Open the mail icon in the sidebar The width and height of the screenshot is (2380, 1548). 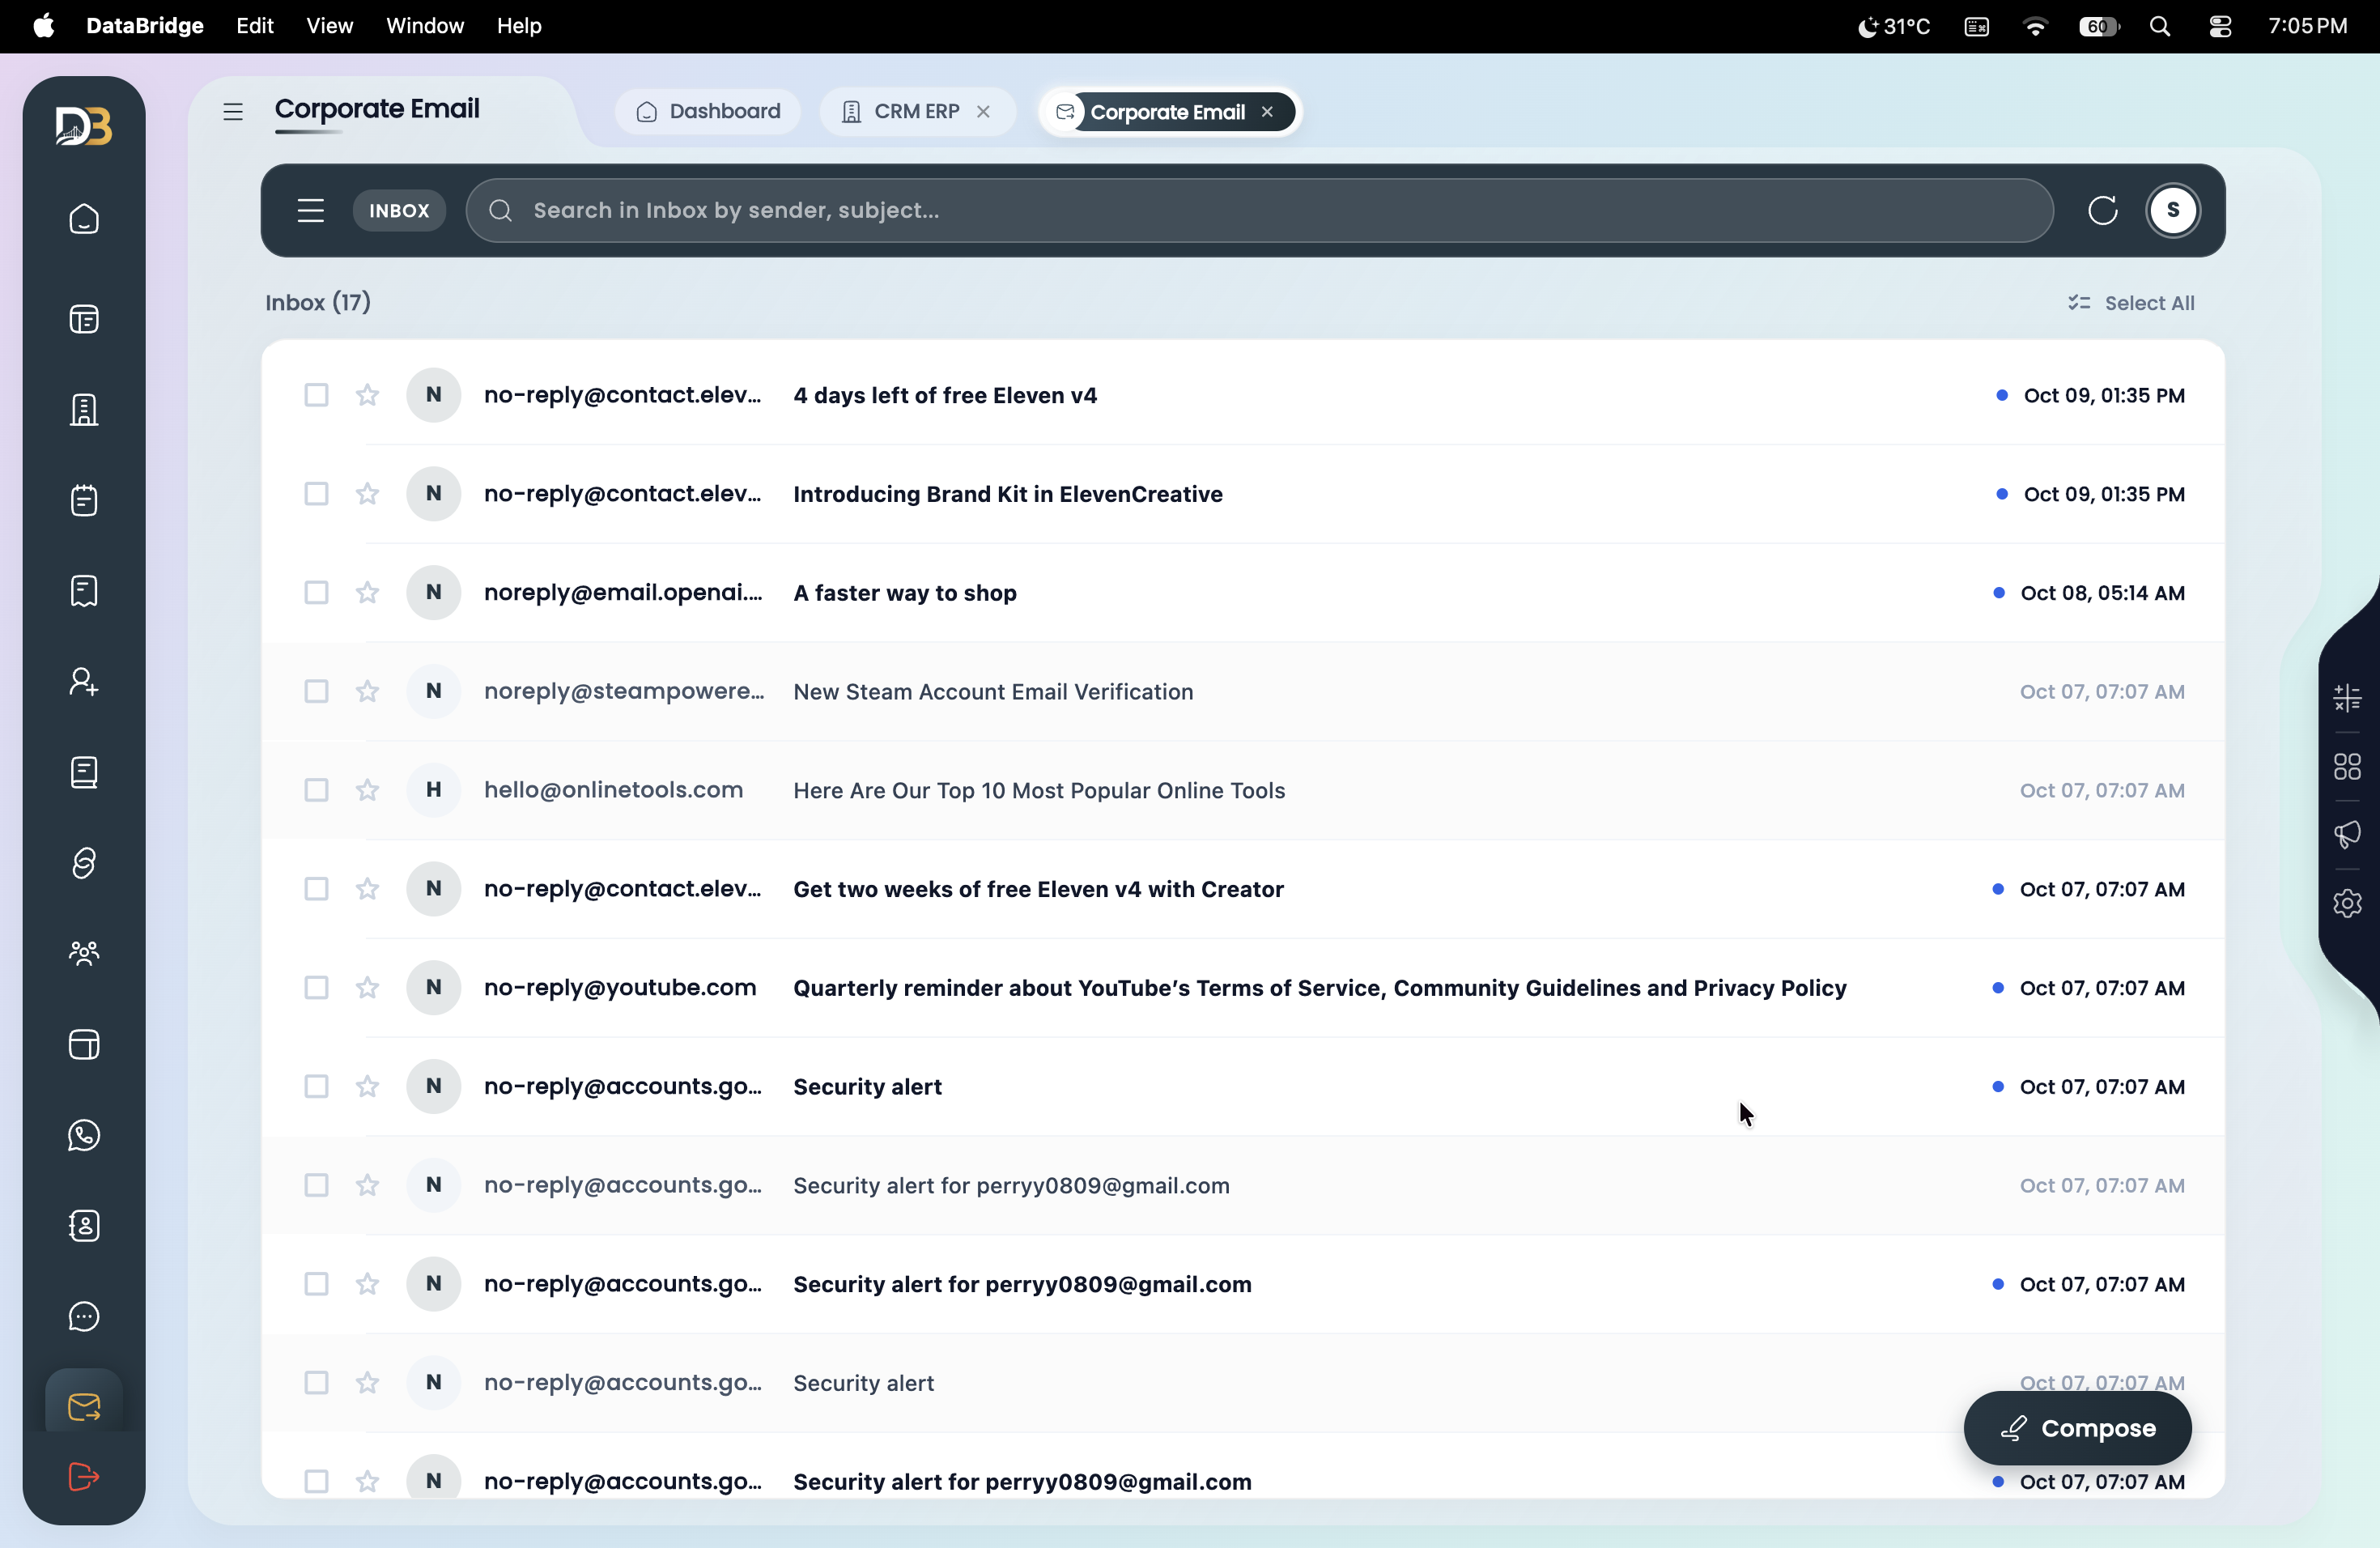[84, 1407]
